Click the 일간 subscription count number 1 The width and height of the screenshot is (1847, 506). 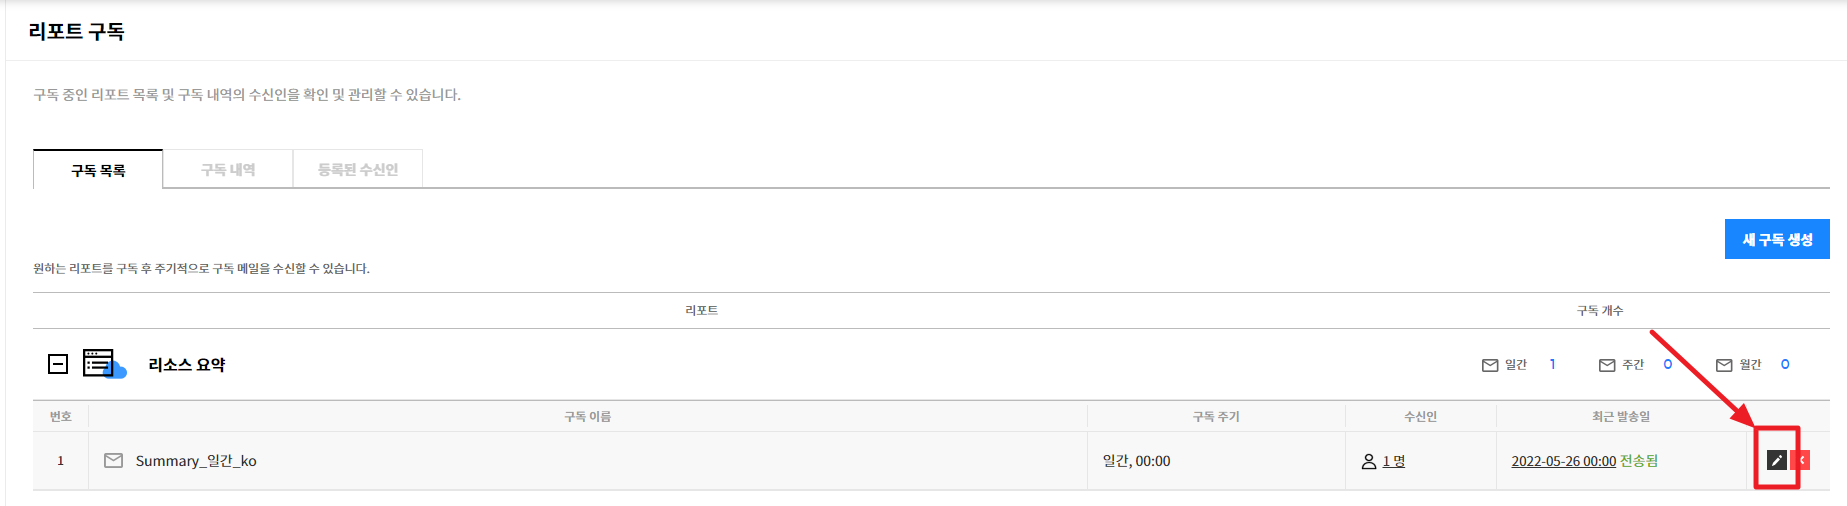[1552, 364]
